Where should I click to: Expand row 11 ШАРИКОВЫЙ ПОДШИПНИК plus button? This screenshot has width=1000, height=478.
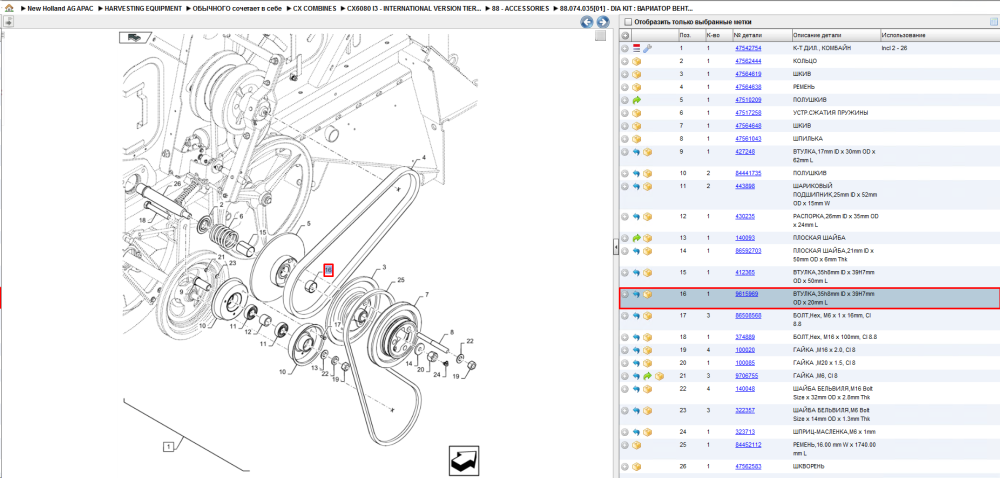click(x=625, y=186)
